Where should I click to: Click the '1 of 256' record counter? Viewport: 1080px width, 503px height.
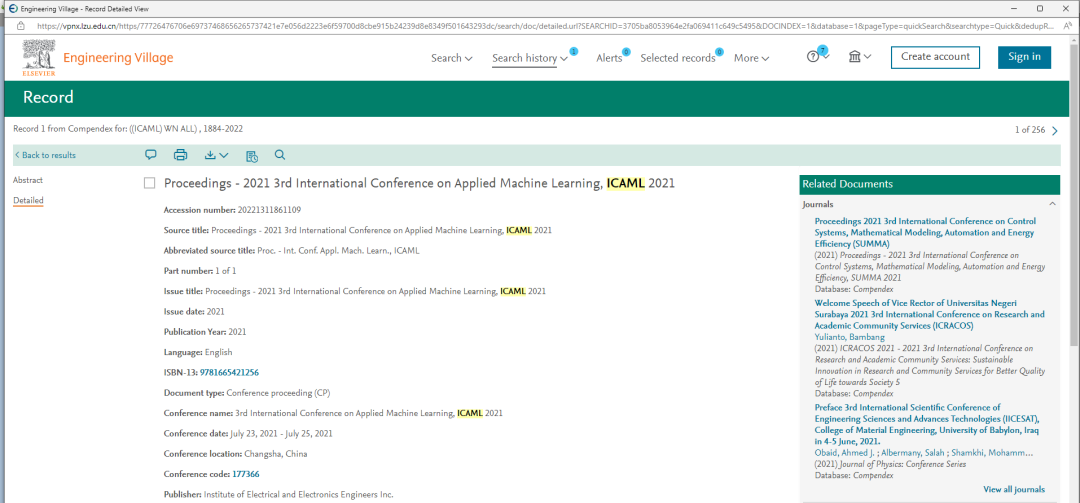coord(1030,130)
